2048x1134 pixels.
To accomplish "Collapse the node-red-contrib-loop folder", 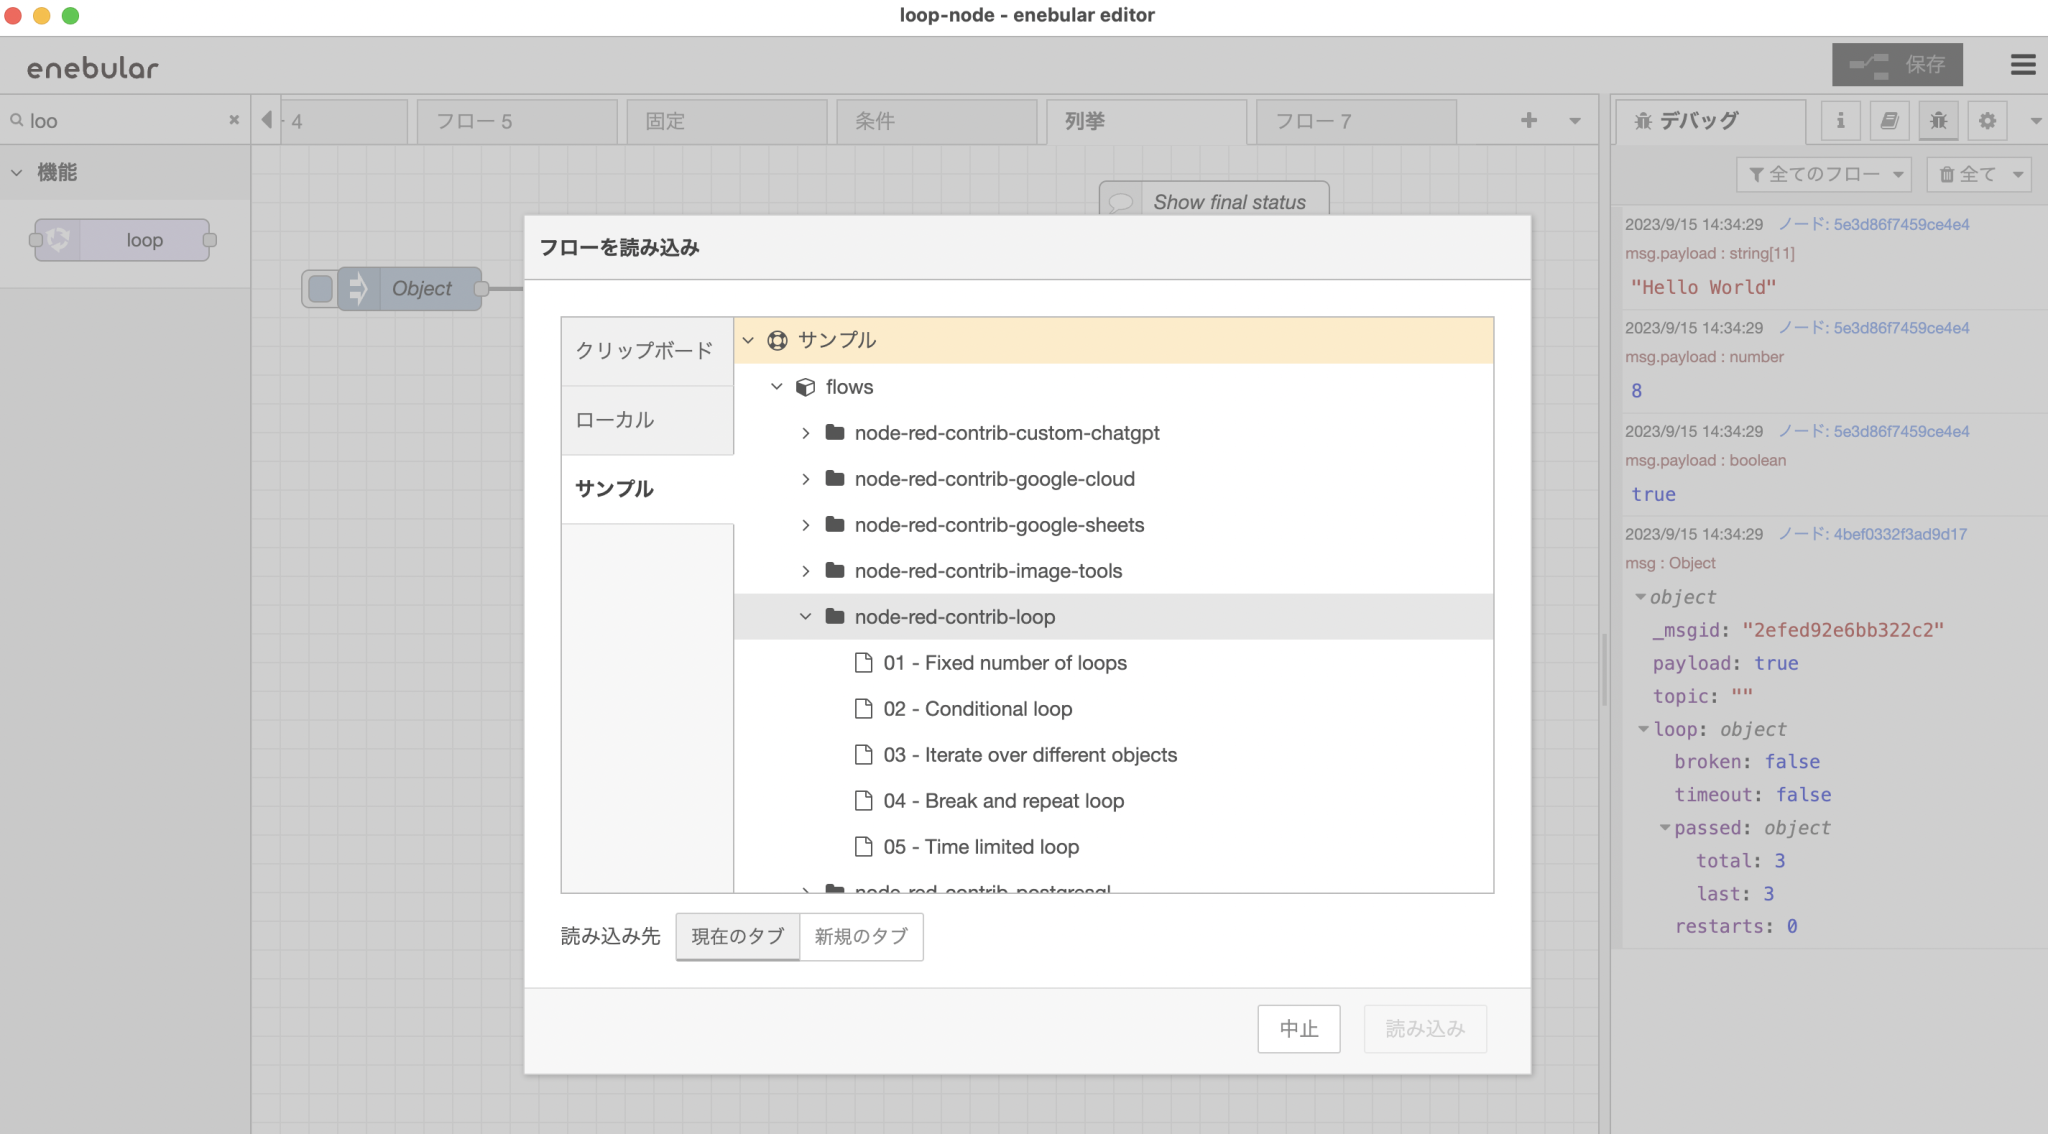I will pos(806,617).
